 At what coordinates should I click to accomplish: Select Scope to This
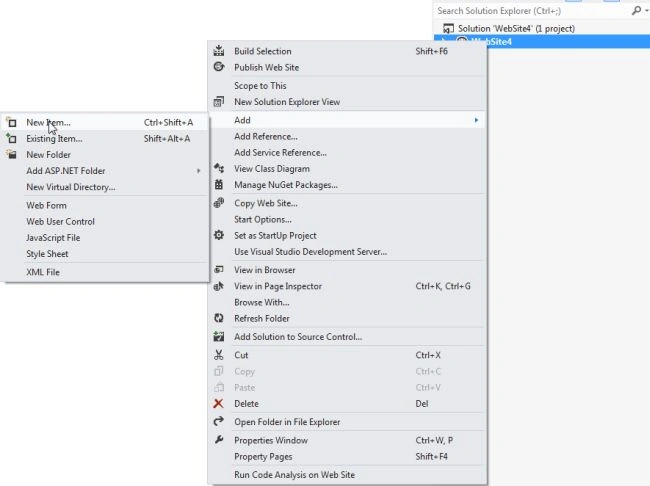click(x=260, y=85)
